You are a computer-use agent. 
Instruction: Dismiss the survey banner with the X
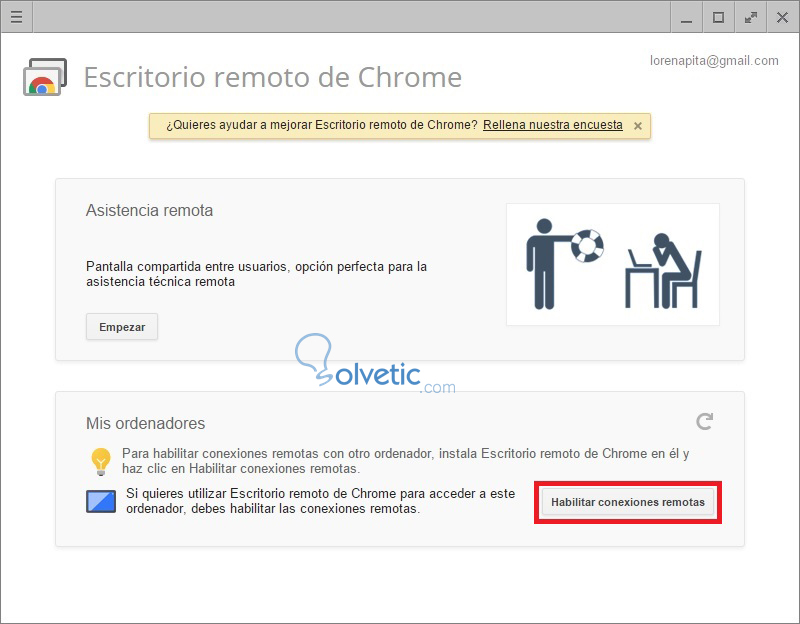click(637, 126)
